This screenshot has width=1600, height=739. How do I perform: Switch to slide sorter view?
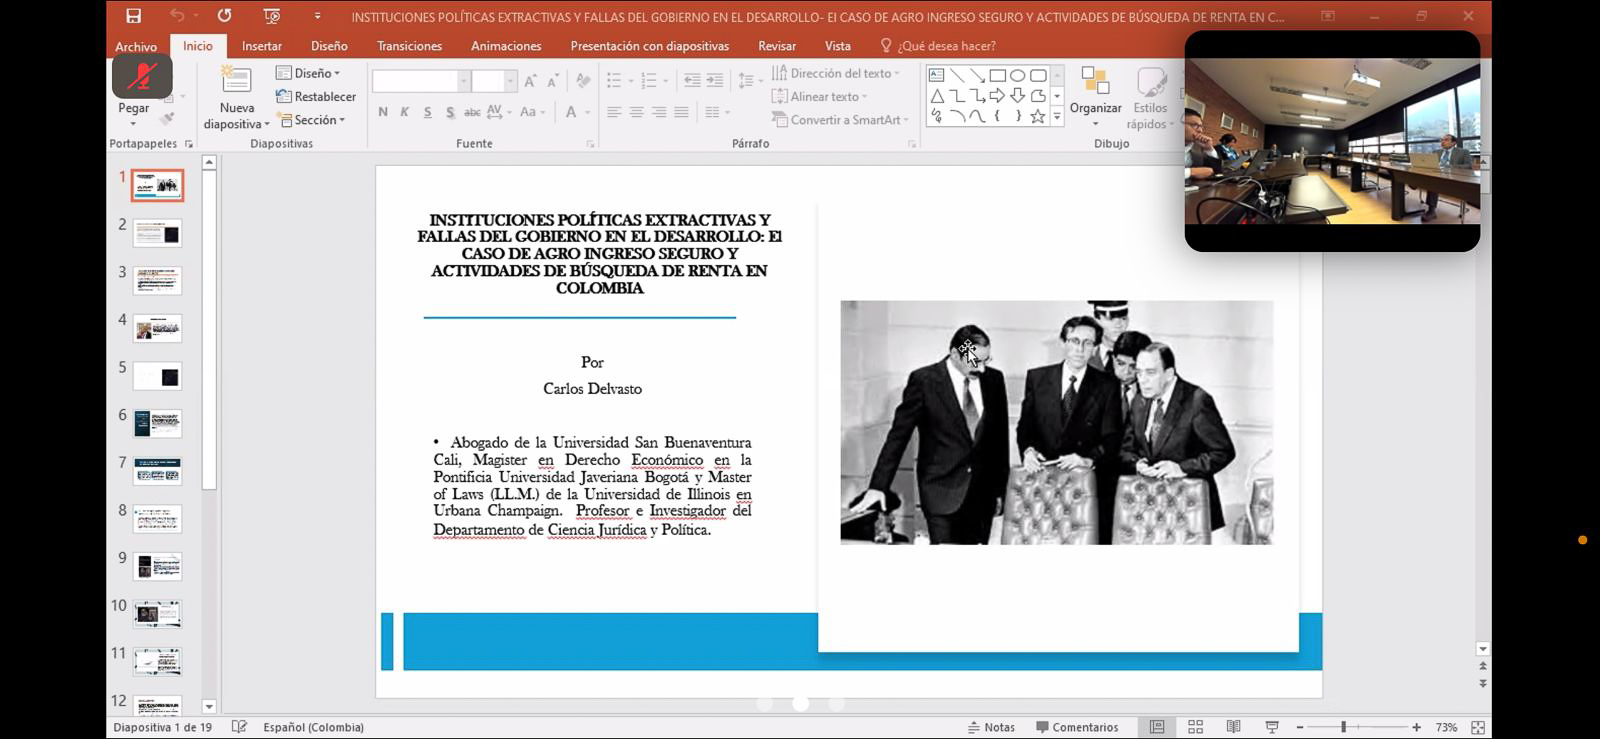1195,727
